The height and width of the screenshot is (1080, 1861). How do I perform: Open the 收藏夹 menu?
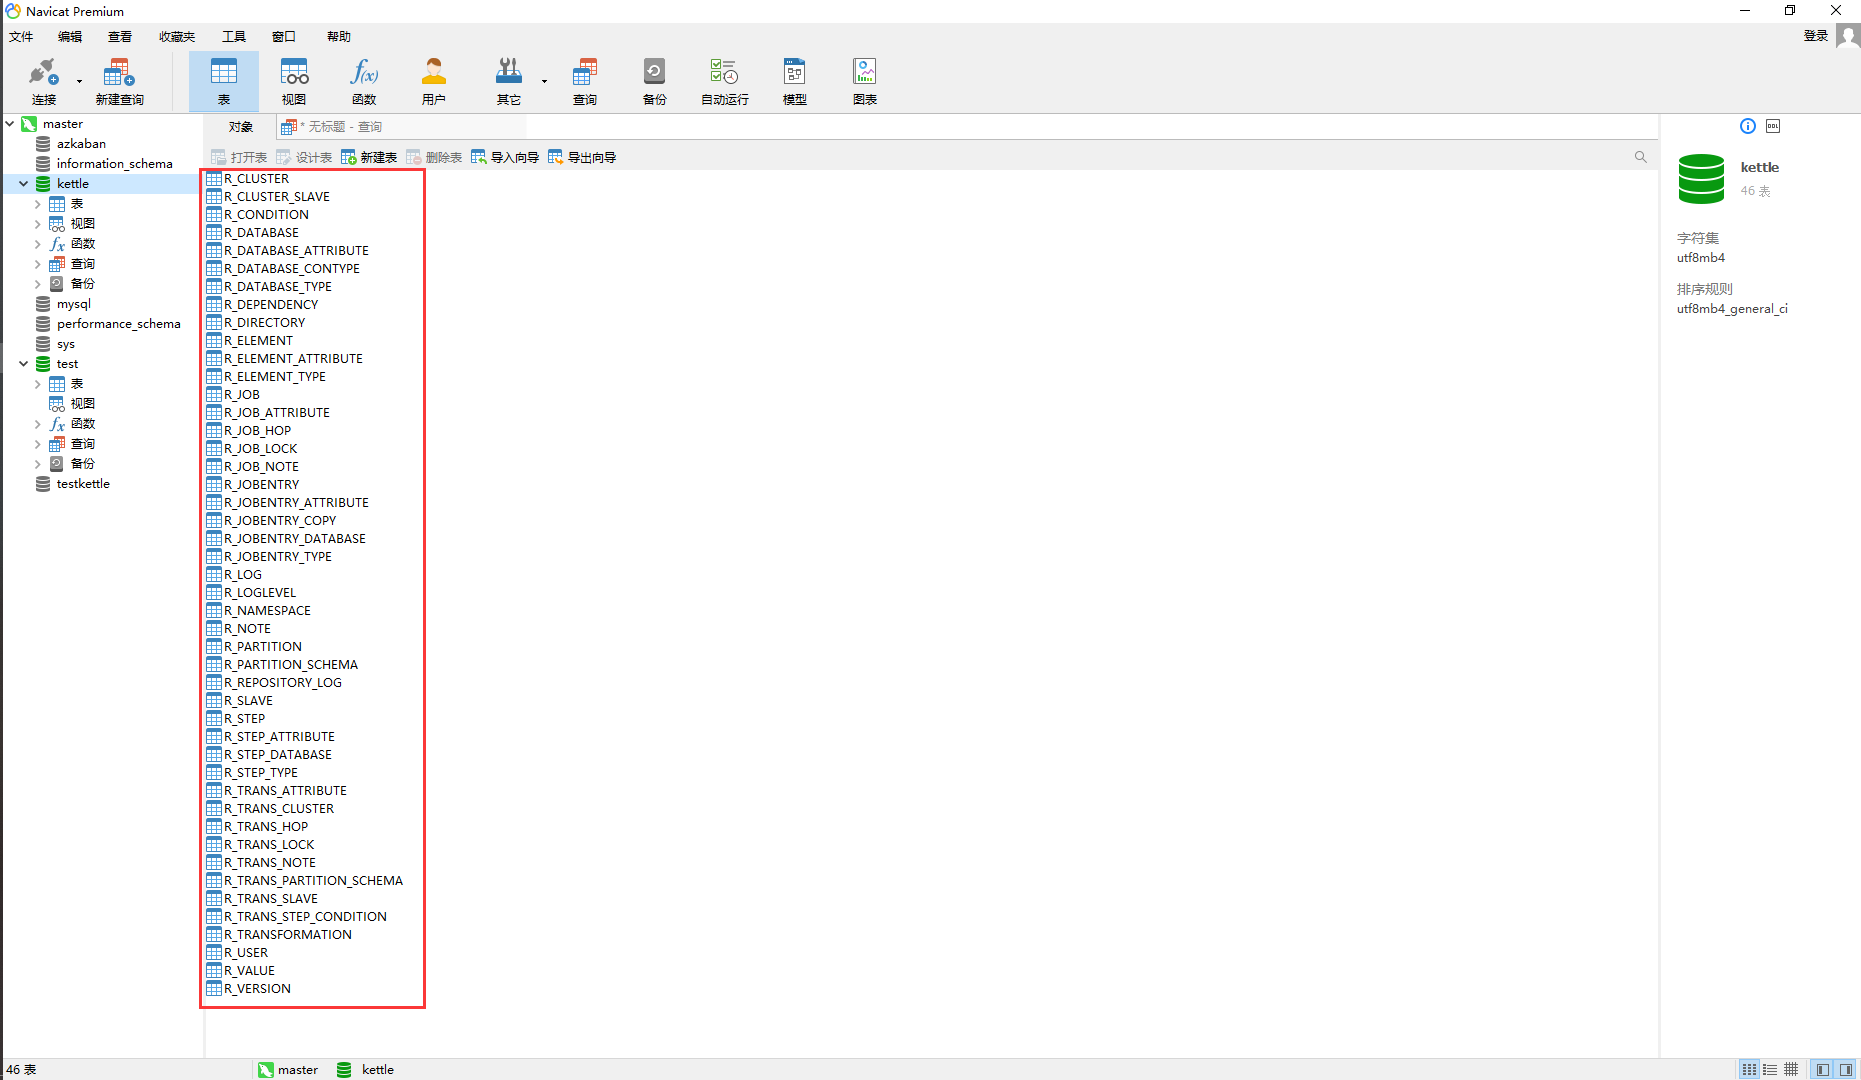click(177, 37)
